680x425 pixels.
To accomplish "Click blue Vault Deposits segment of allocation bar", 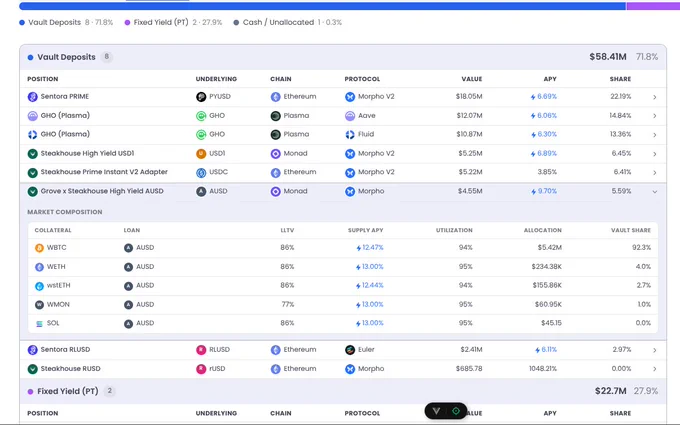I will click(x=322, y=6).
